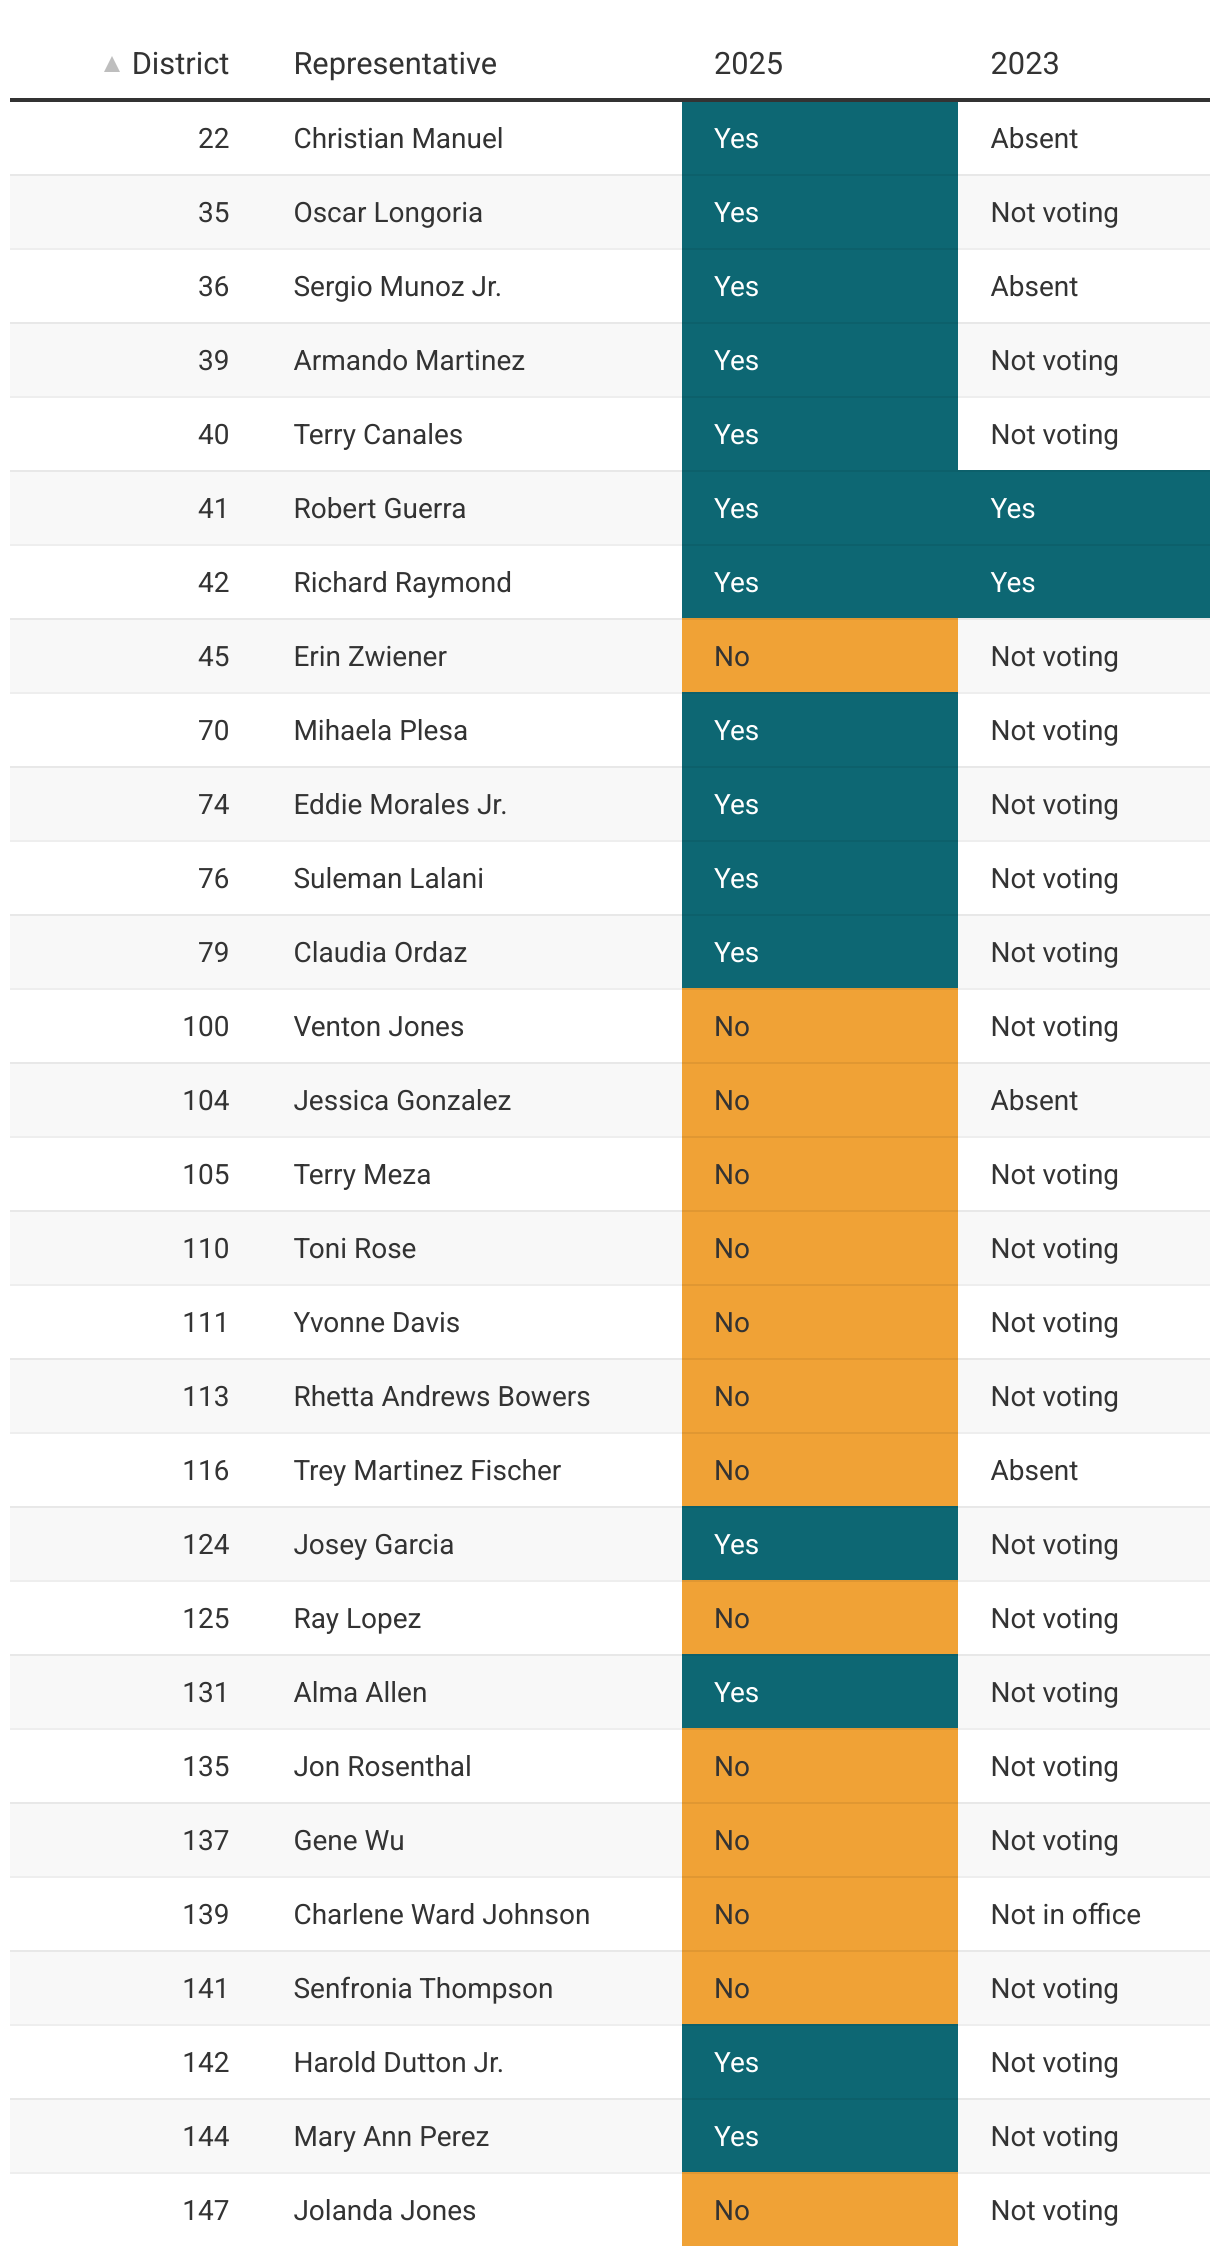Select Christian Manuel representative name

398,138
